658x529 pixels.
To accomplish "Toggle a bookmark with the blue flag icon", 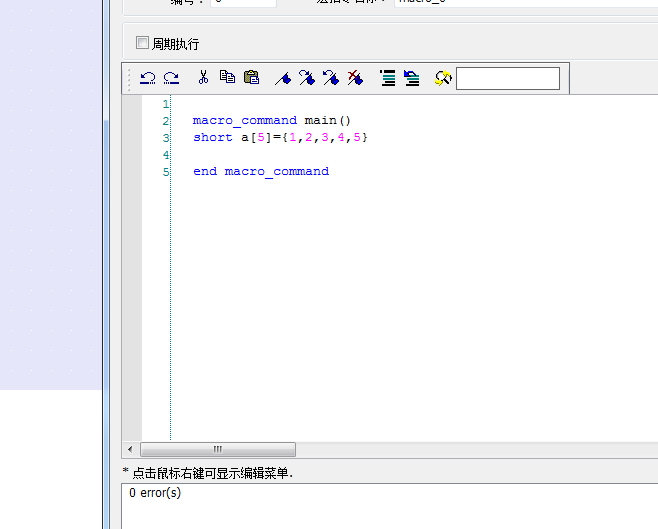I will tap(283, 78).
